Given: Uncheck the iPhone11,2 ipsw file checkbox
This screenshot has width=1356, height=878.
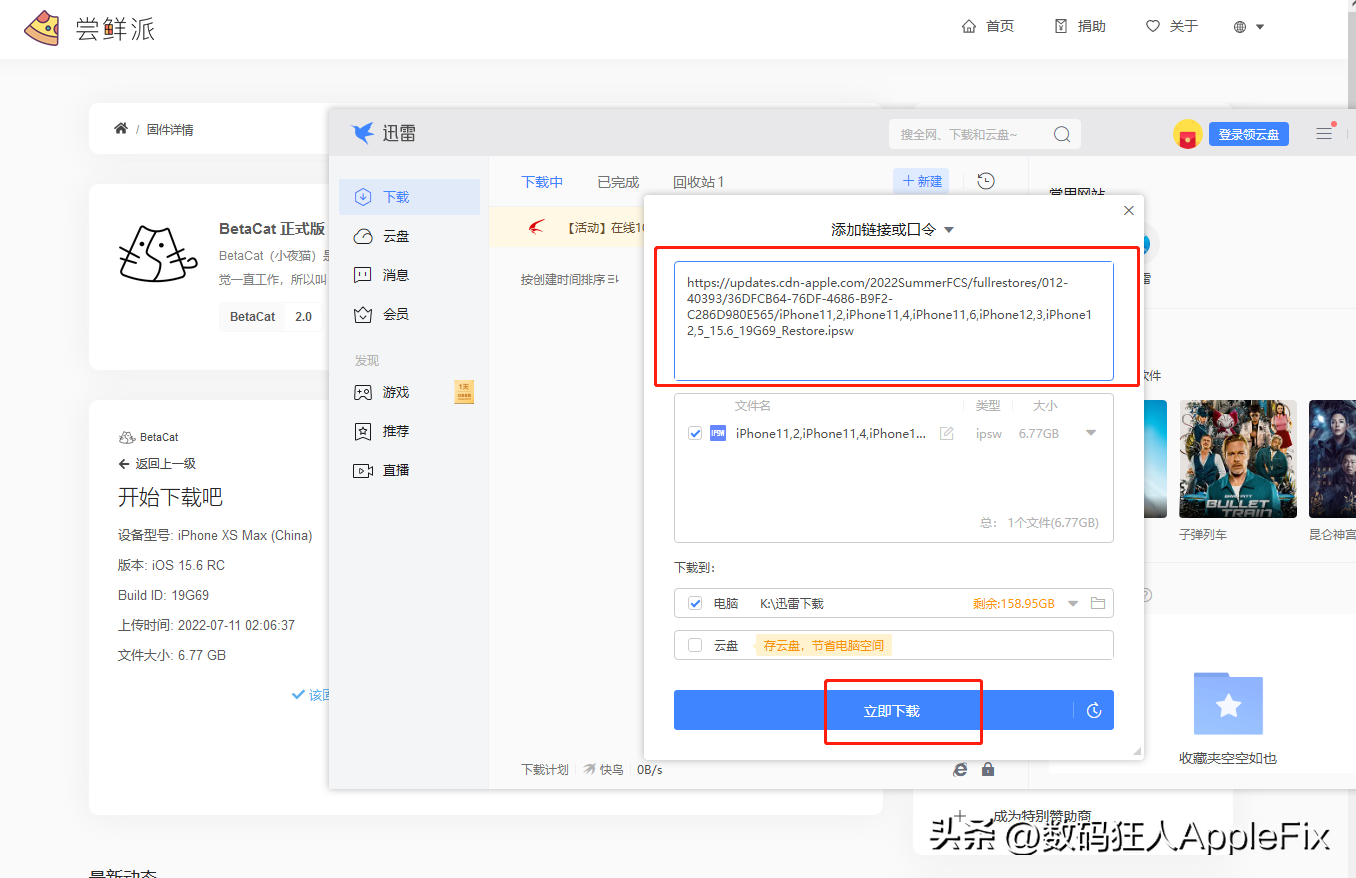Looking at the screenshot, I should (x=694, y=433).
